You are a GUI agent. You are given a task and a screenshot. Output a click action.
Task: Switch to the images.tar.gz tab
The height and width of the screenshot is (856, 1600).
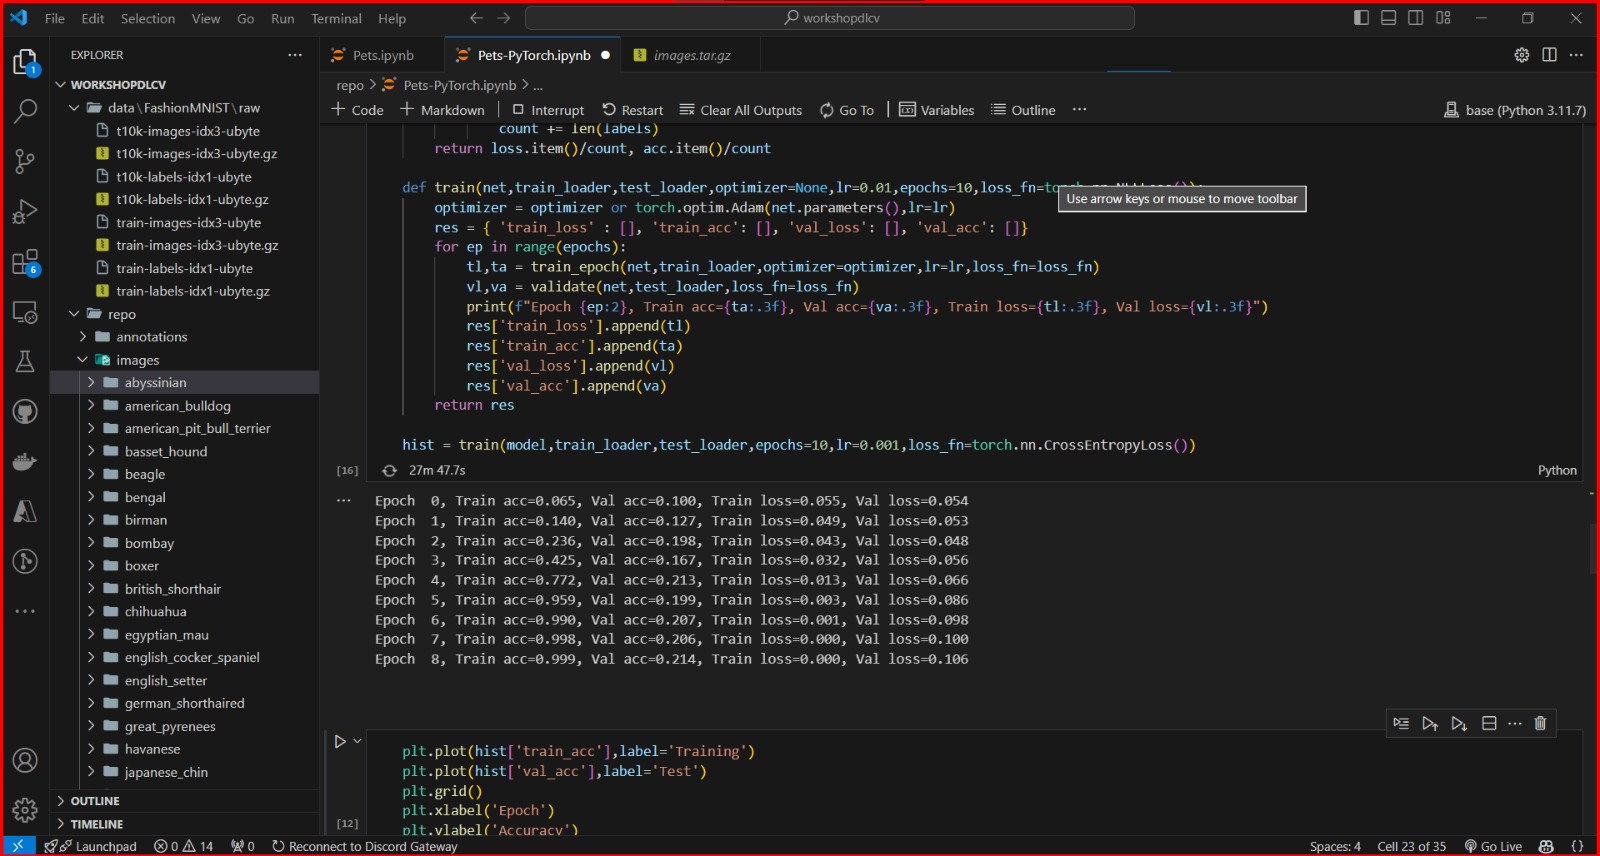coord(692,55)
